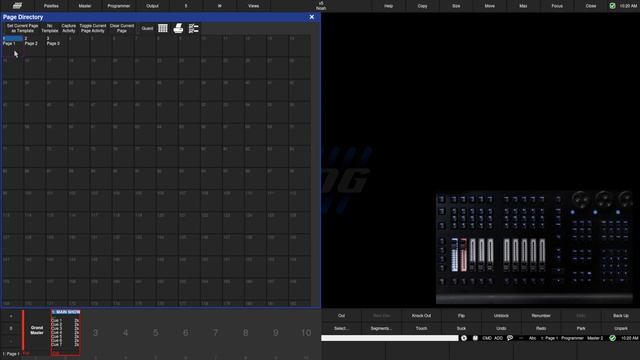This screenshot has width=640, height=360.
Task: Click the green network status checkmark top right
Action: [x=612, y=6]
